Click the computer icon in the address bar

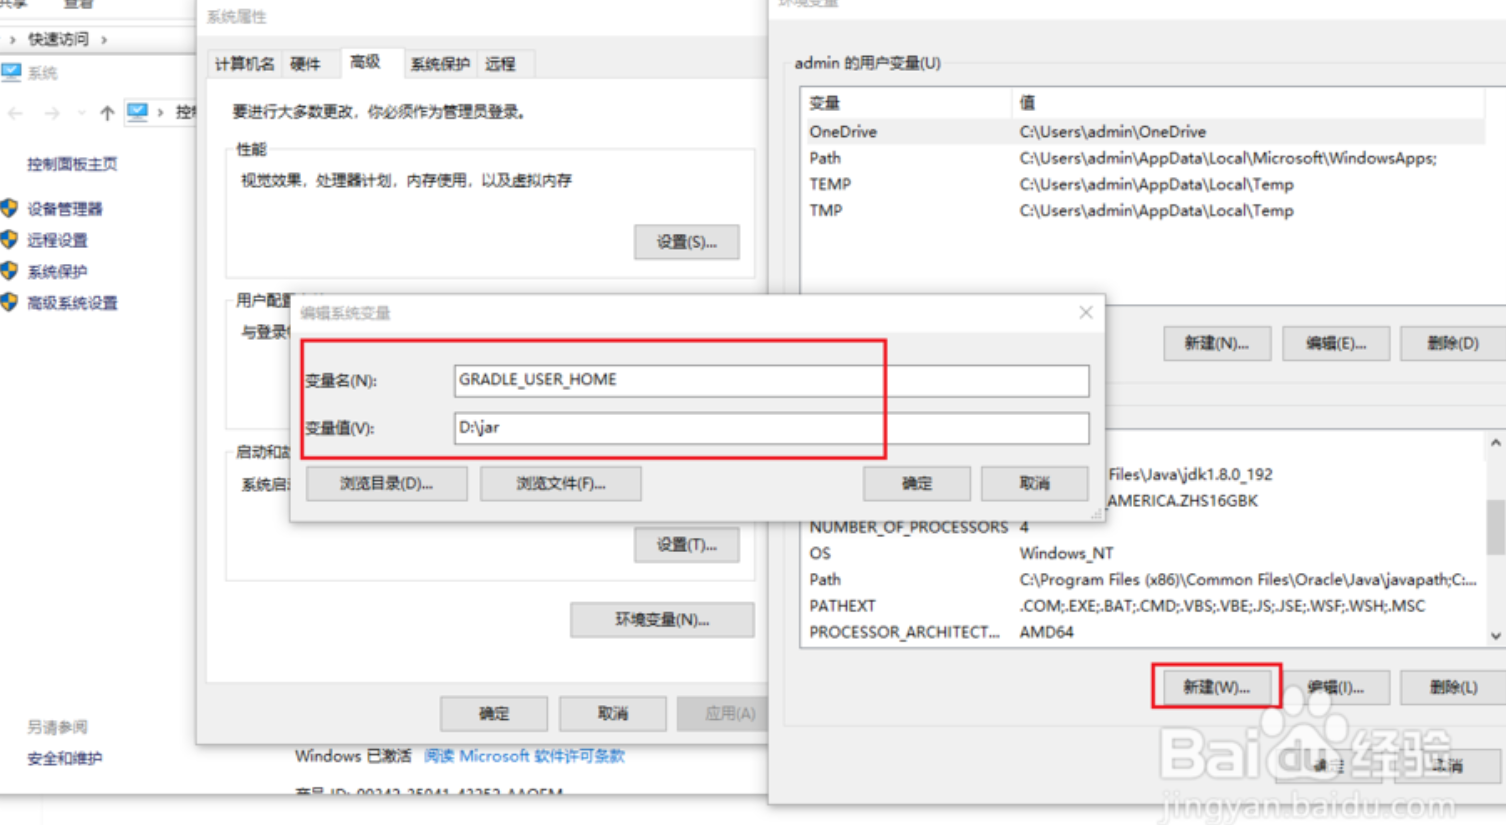pyautogui.click(x=137, y=112)
